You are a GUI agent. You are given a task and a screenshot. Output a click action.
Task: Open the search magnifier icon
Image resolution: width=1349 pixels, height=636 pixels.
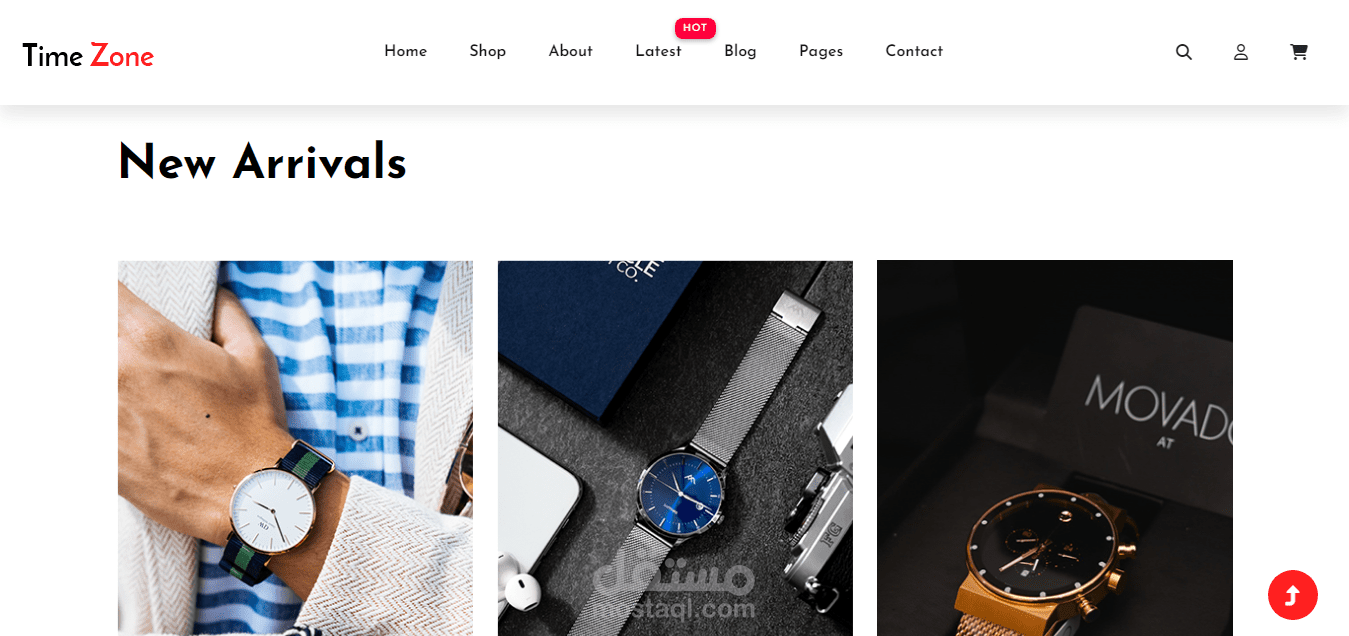click(x=1184, y=52)
